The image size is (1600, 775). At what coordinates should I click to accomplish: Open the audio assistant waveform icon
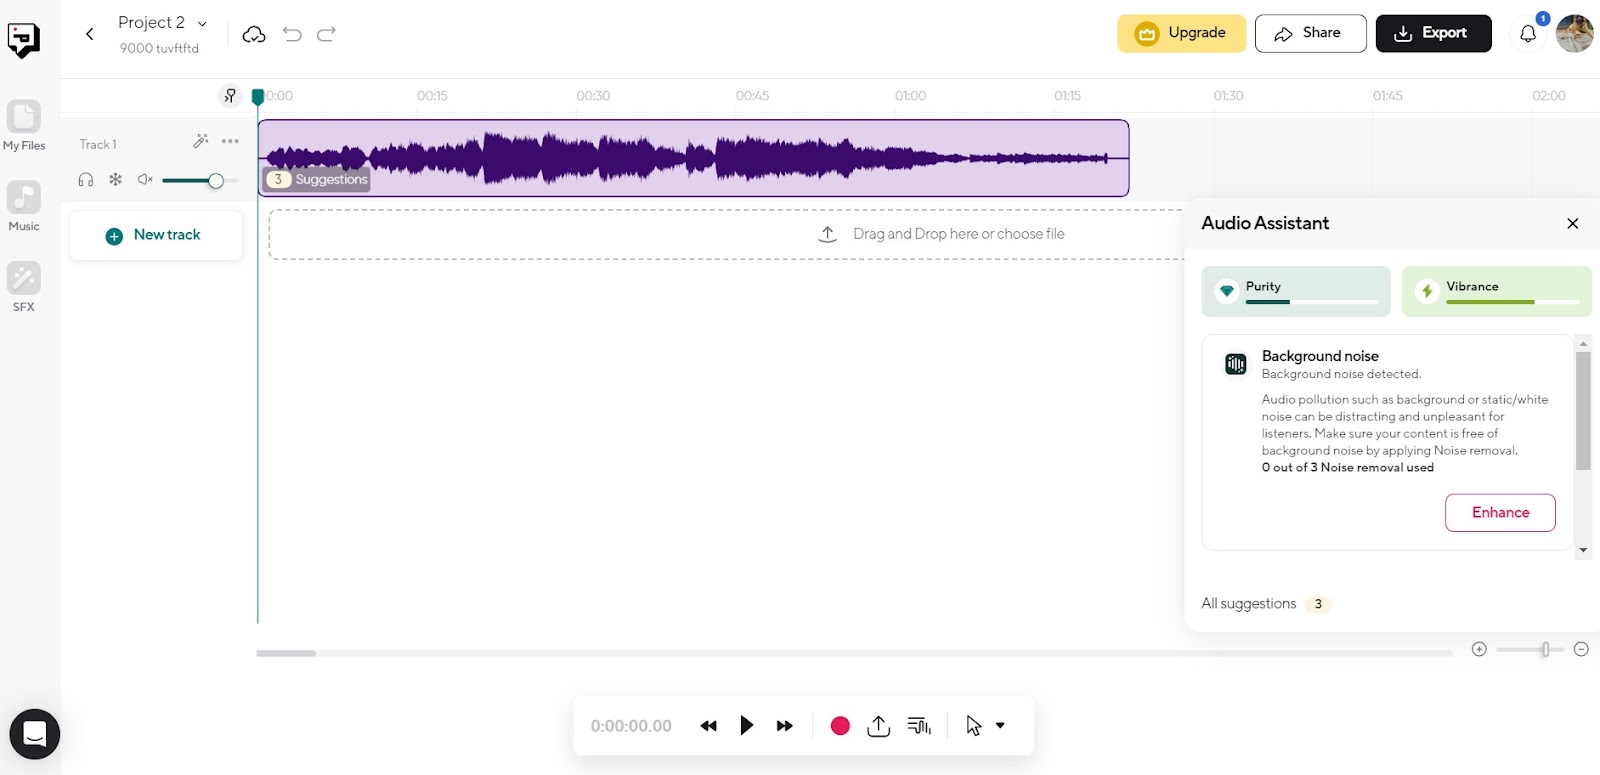[x=920, y=726]
